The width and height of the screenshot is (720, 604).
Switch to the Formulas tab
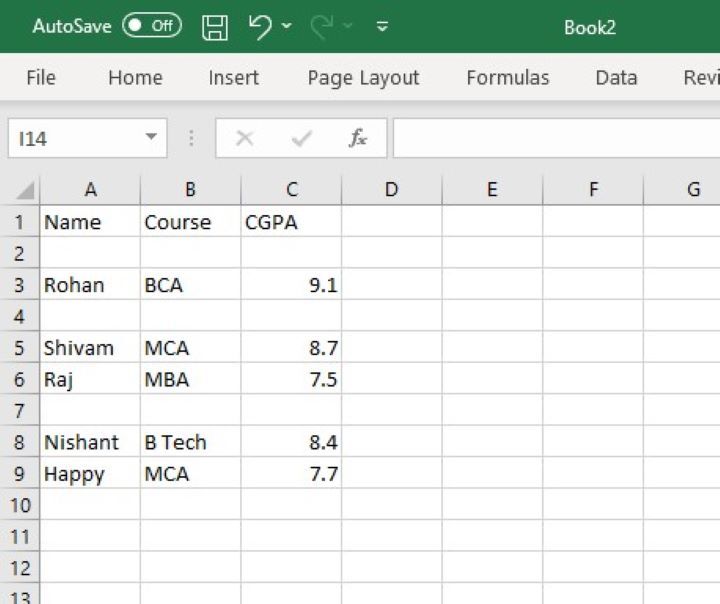point(508,78)
